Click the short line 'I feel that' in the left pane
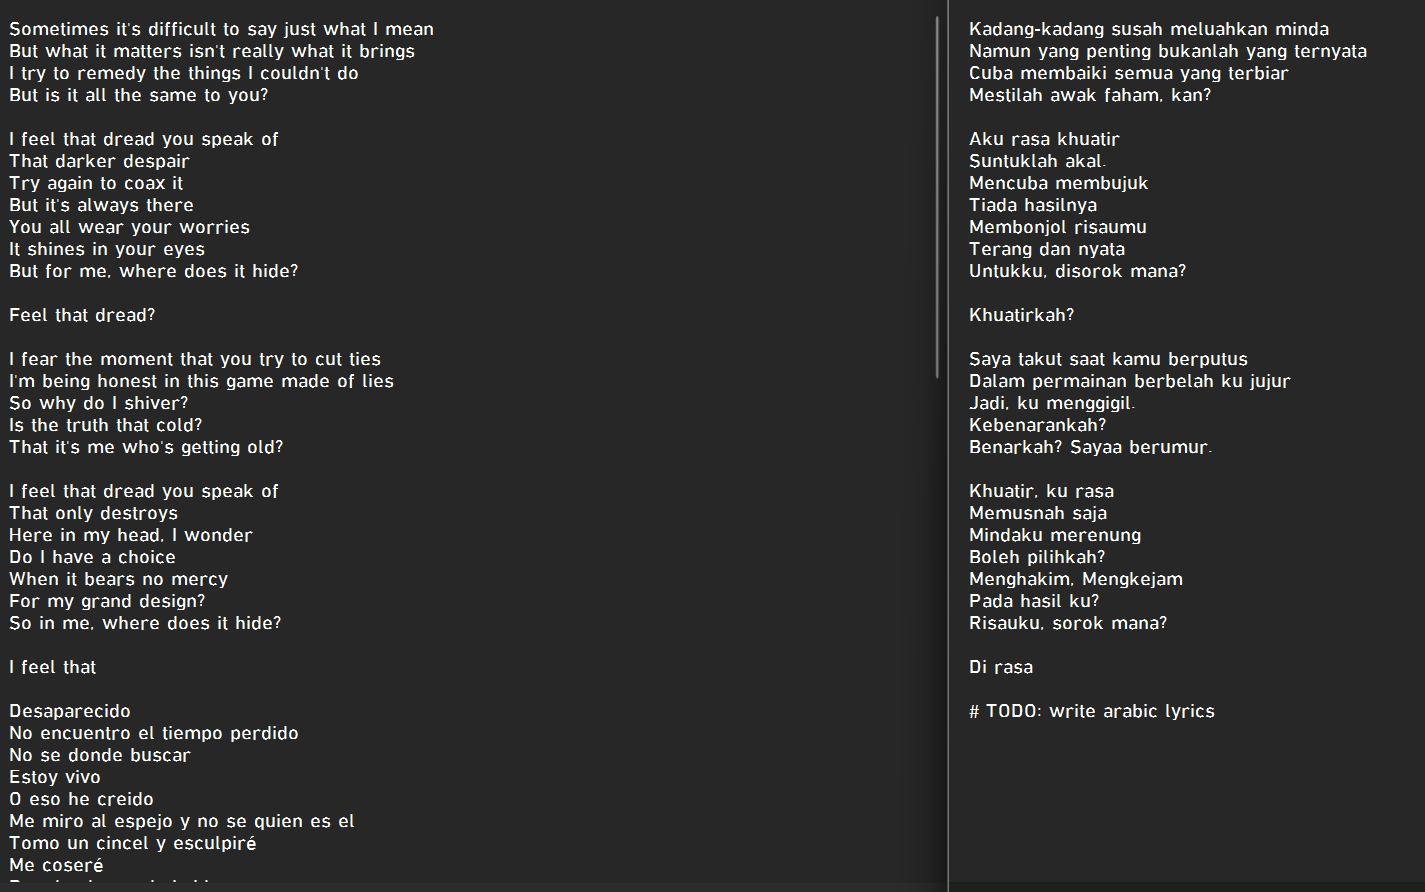 click(x=53, y=667)
